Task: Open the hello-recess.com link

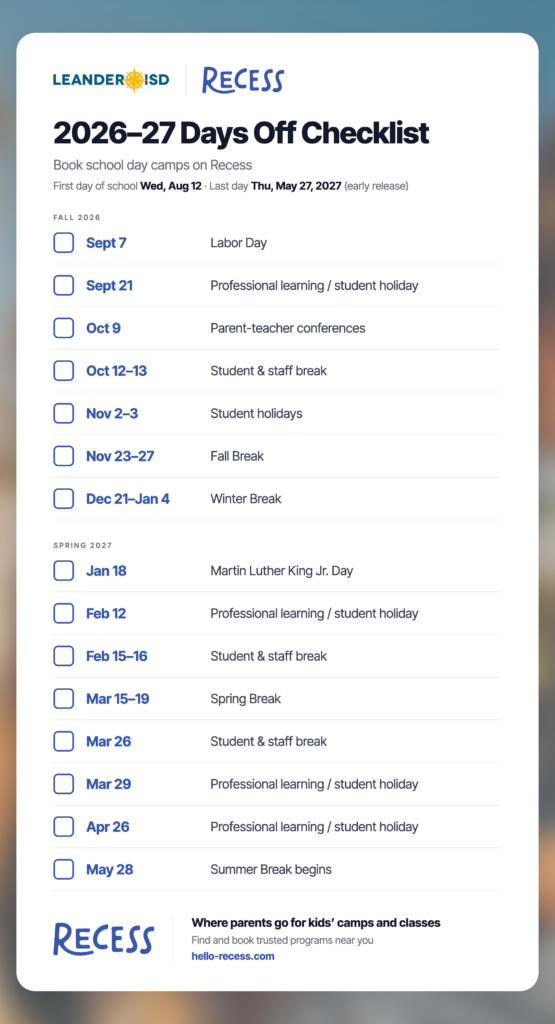Action: (232, 956)
